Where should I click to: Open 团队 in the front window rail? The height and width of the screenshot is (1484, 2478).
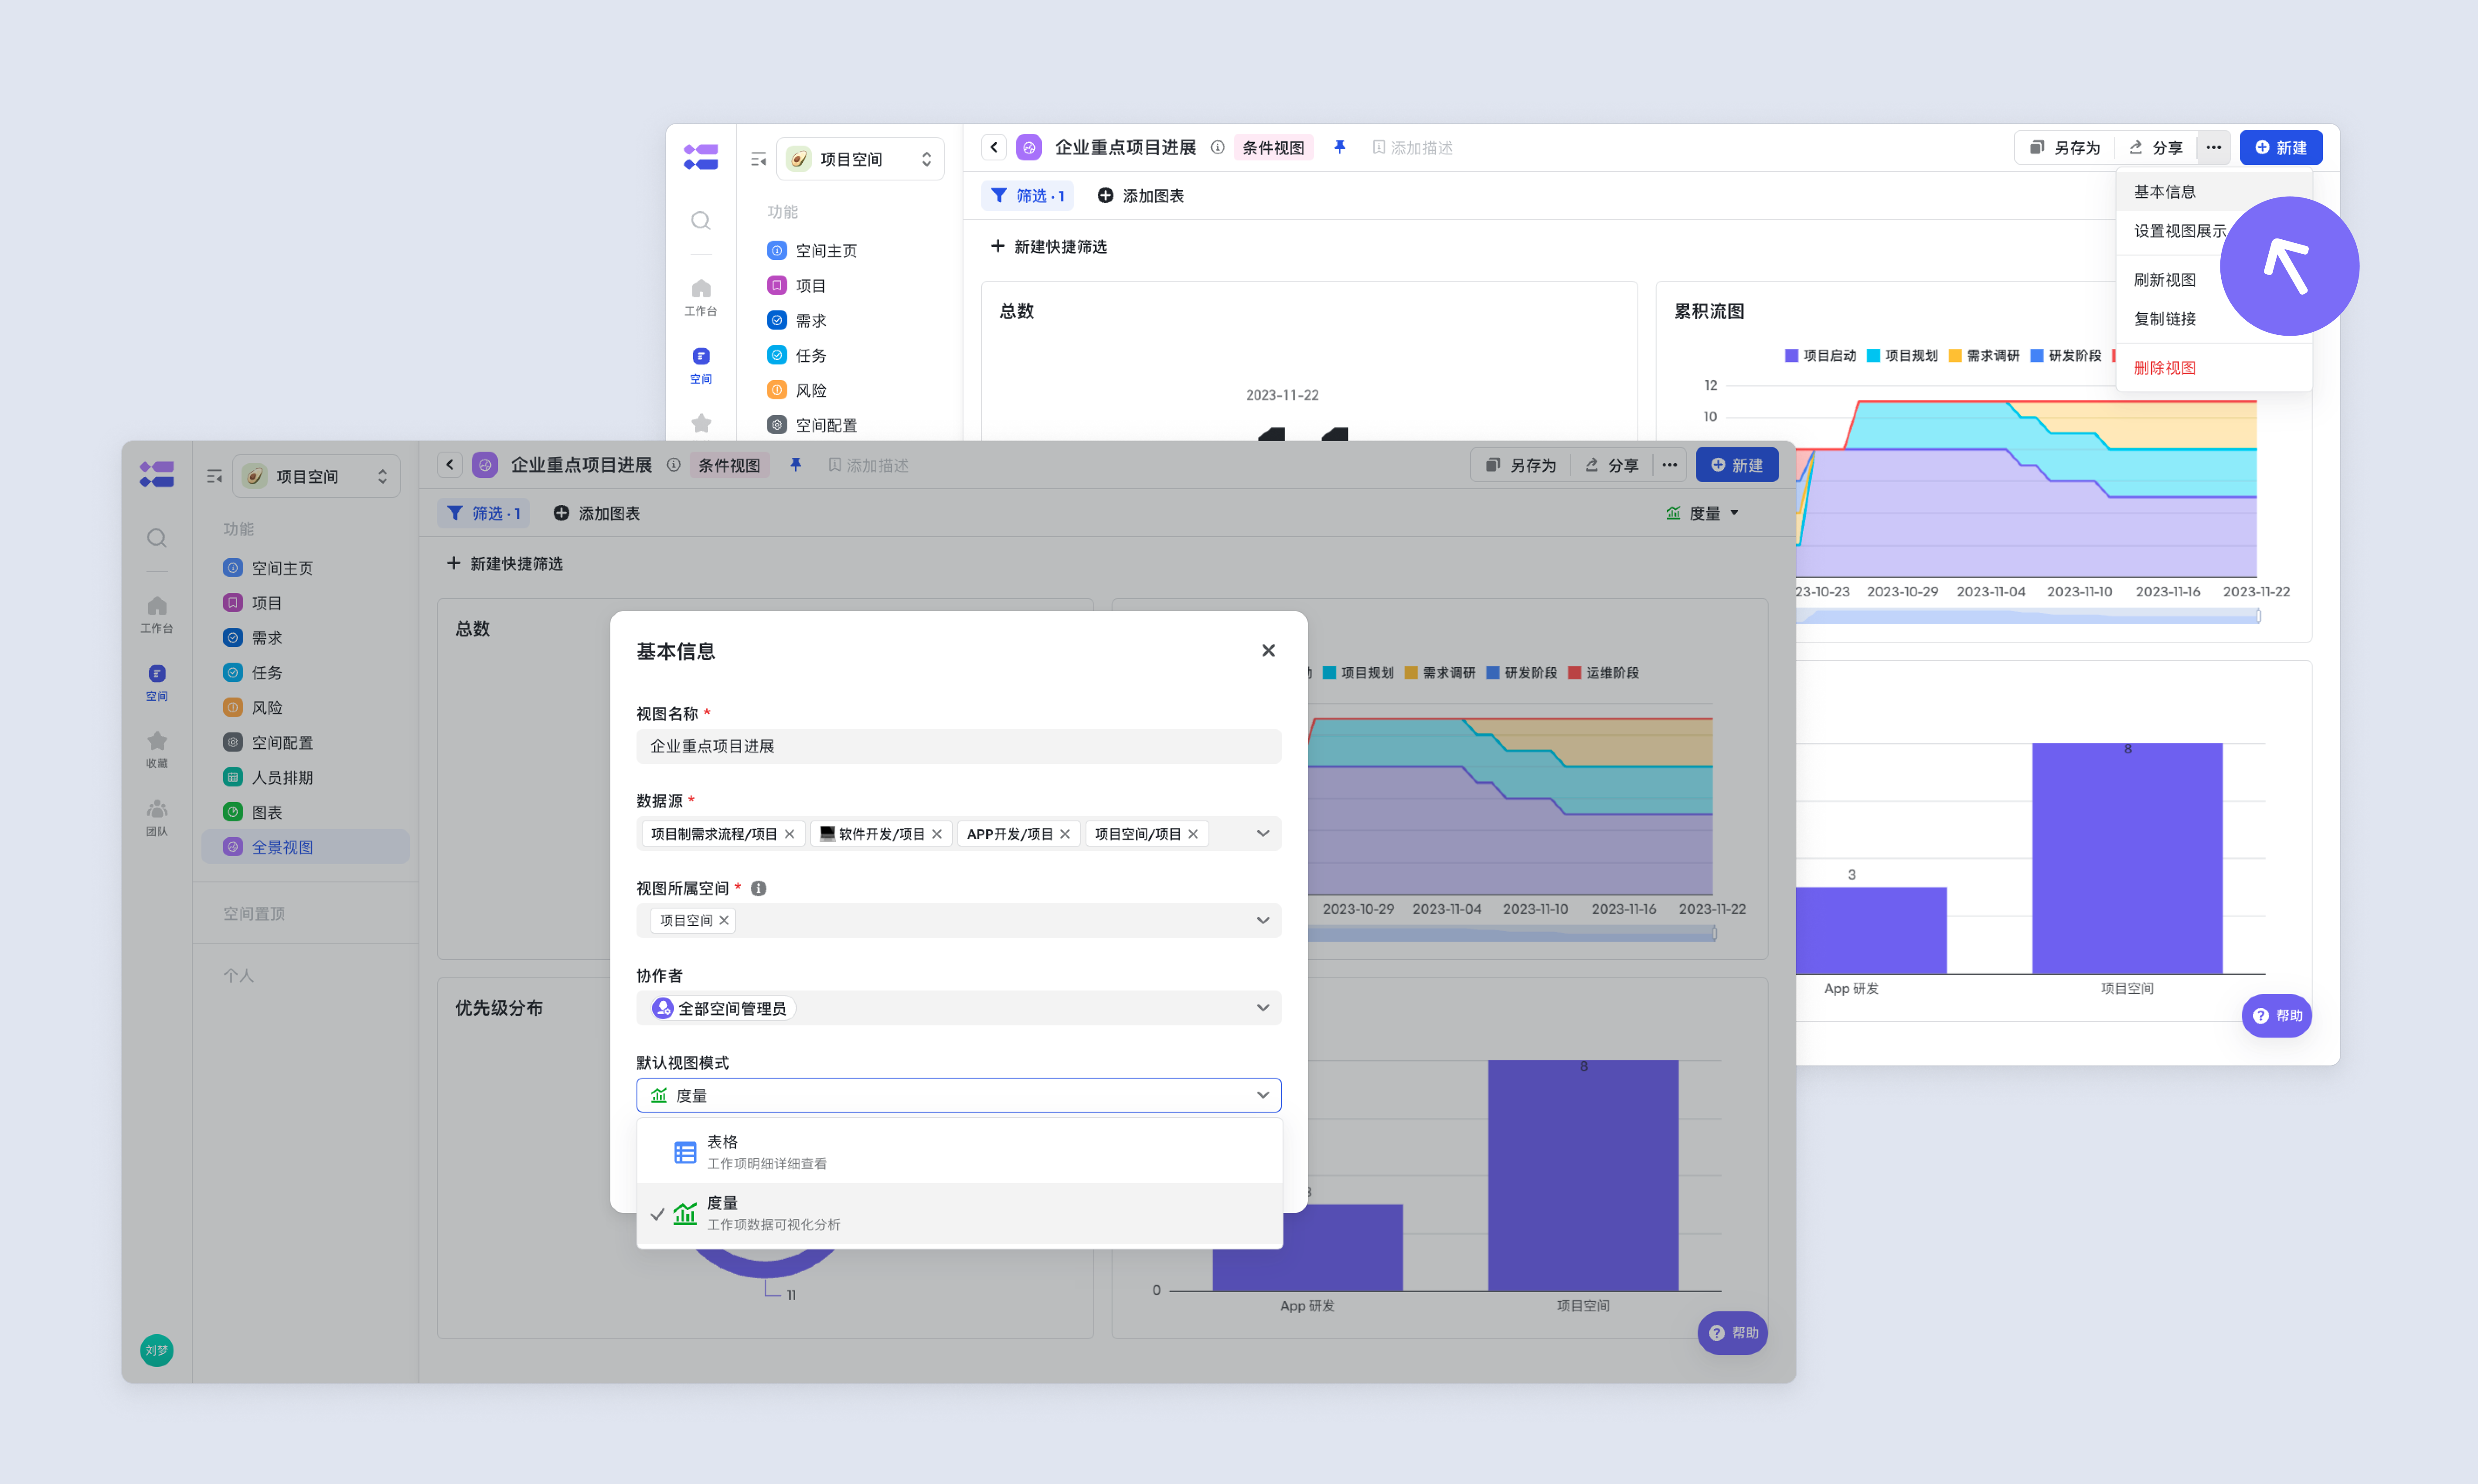tap(157, 817)
